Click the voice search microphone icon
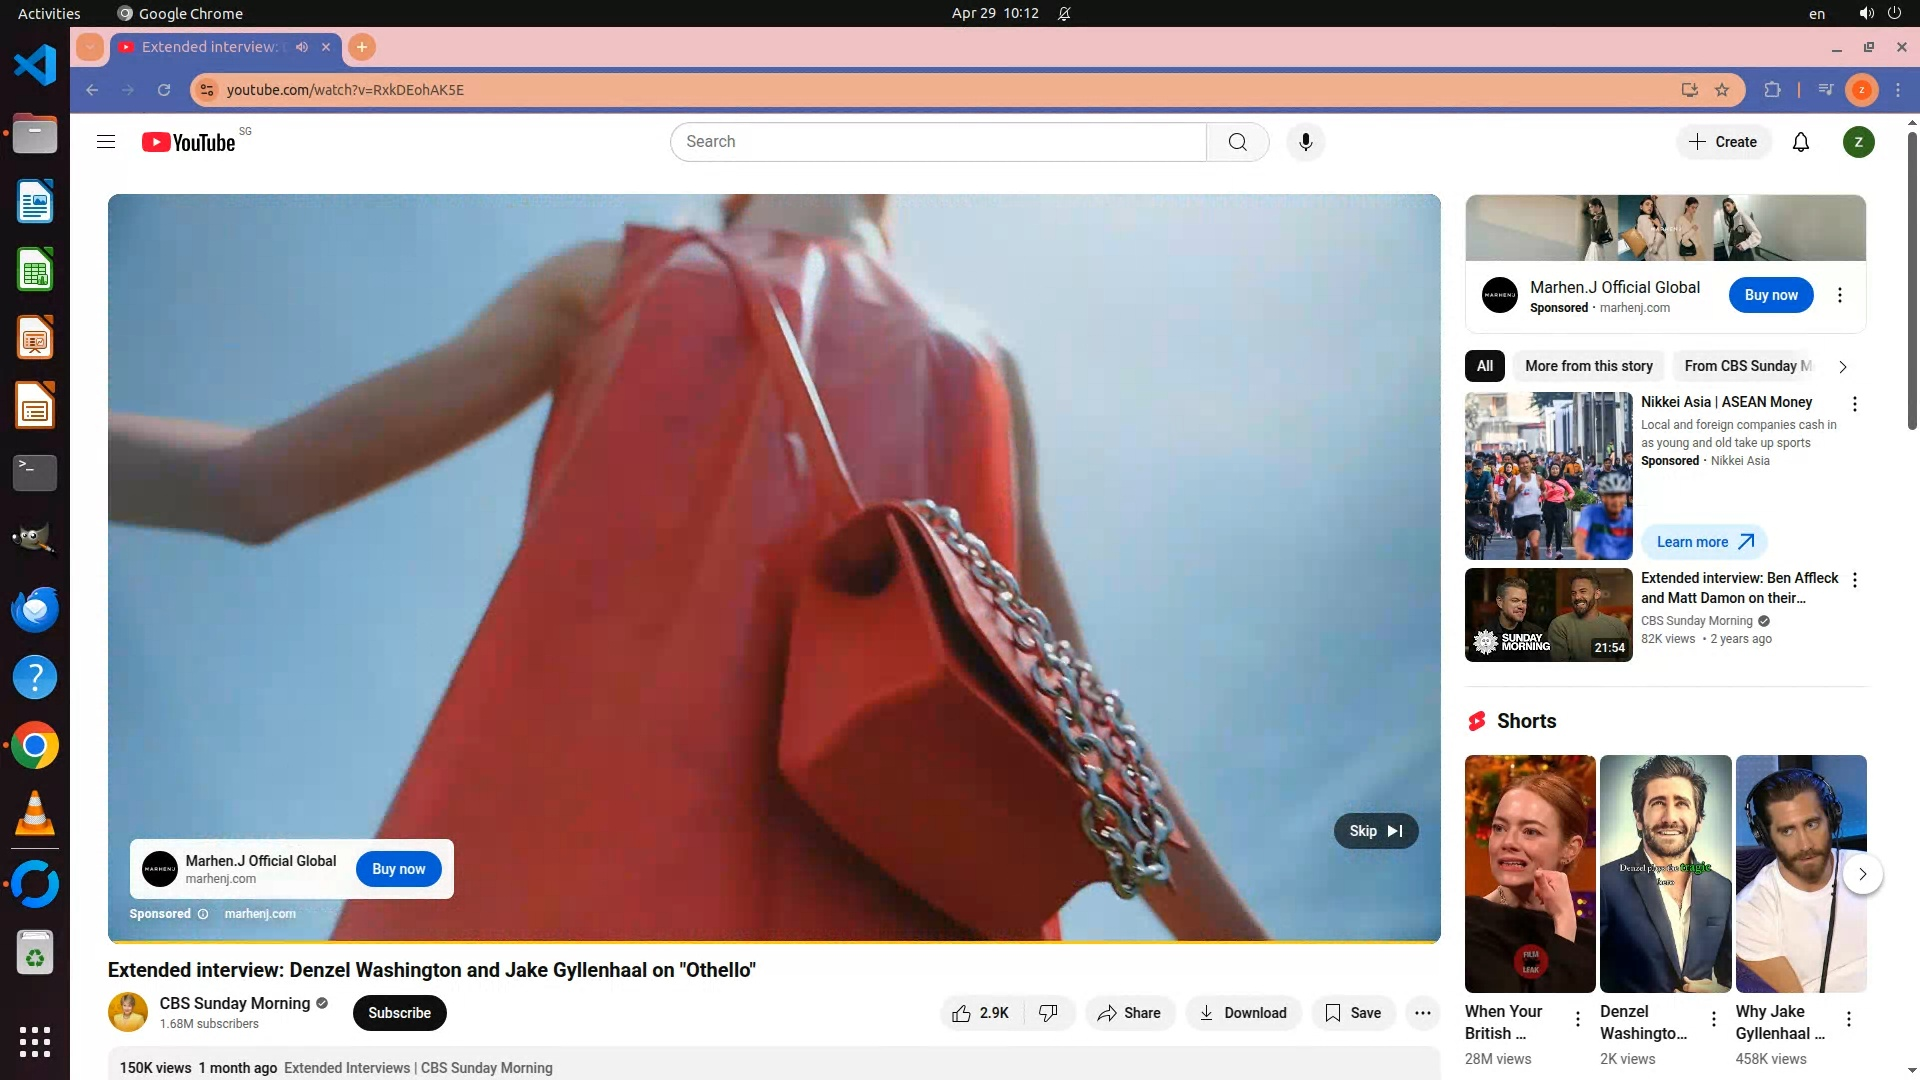1920x1080 pixels. (1305, 142)
